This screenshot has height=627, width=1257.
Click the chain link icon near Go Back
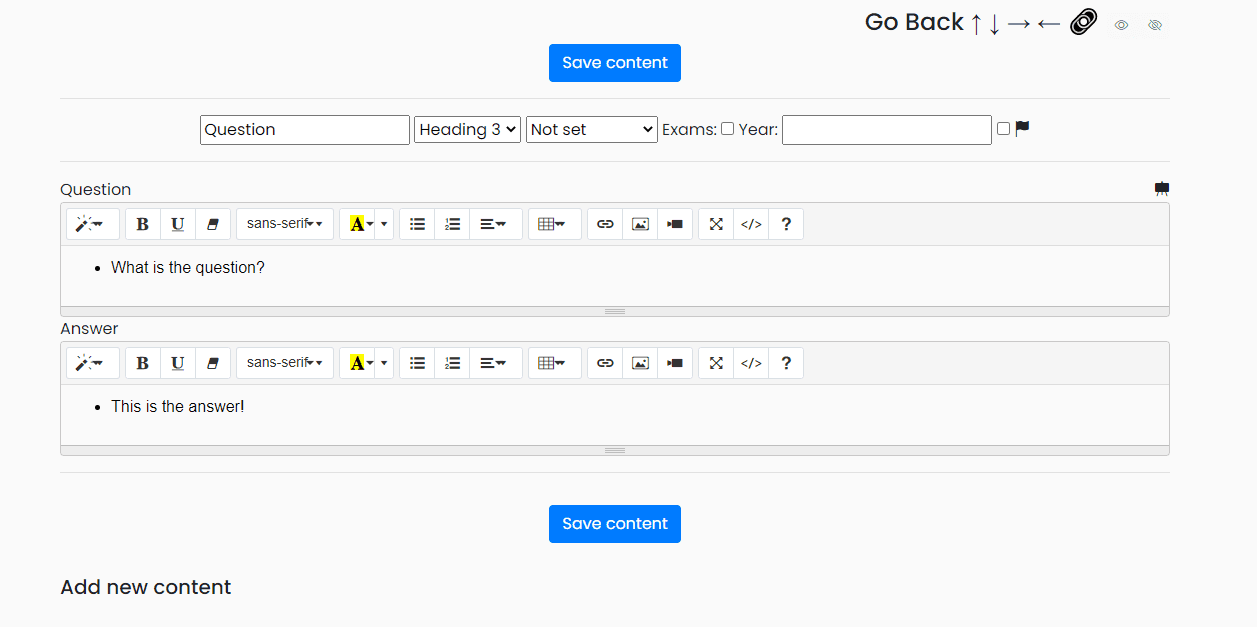point(1083,22)
